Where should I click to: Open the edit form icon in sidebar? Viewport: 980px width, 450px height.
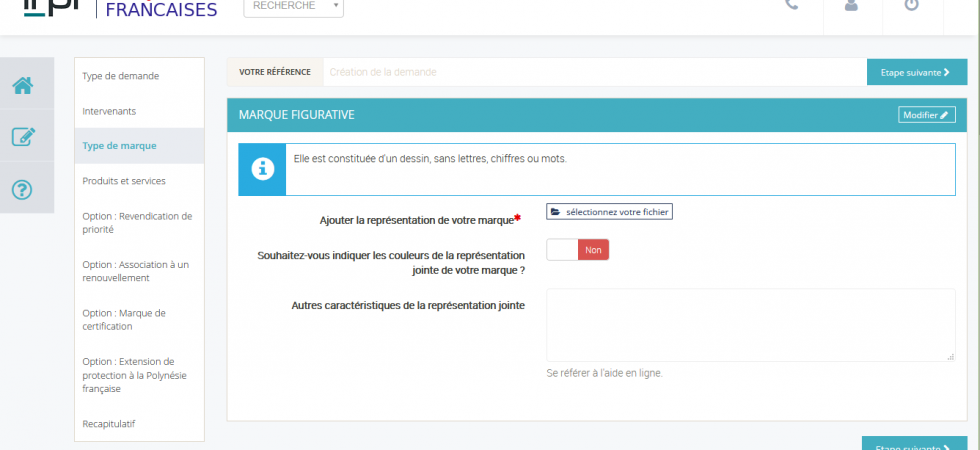click(x=23, y=137)
